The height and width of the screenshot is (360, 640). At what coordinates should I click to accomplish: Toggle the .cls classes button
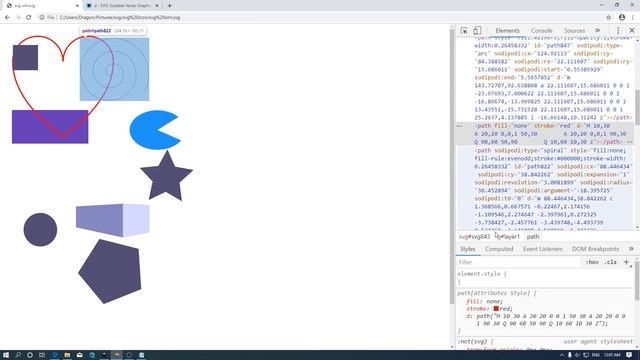point(611,262)
